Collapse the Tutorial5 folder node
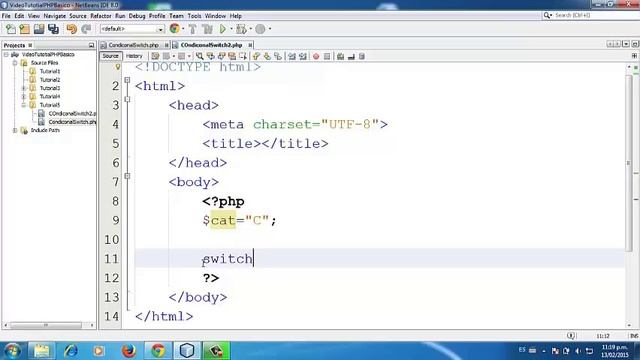 pos(24,105)
